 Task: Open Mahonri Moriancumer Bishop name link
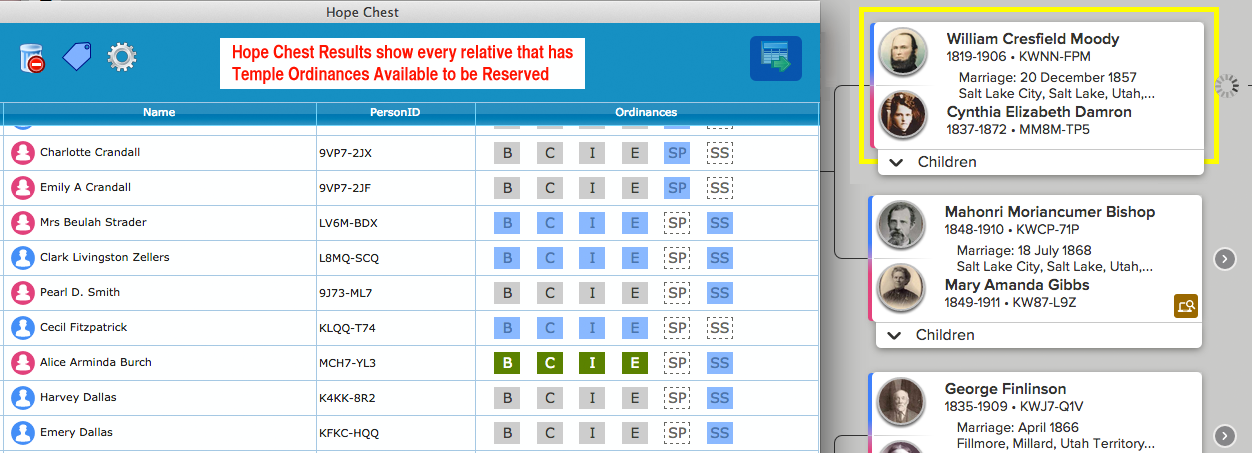click(x=1050, y=212)
